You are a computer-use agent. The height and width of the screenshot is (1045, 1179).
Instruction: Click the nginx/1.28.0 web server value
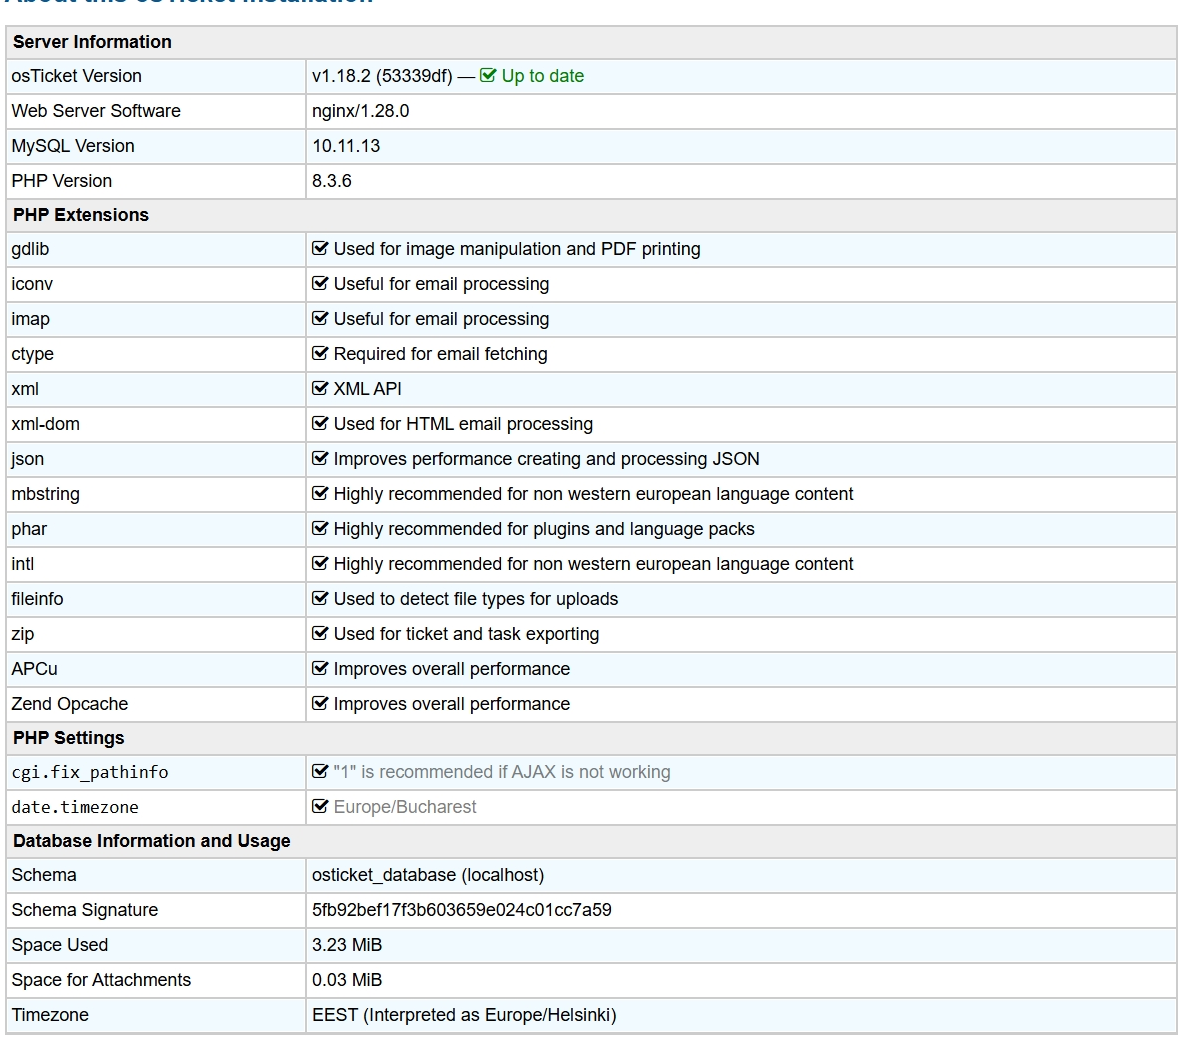pos(360,111)
